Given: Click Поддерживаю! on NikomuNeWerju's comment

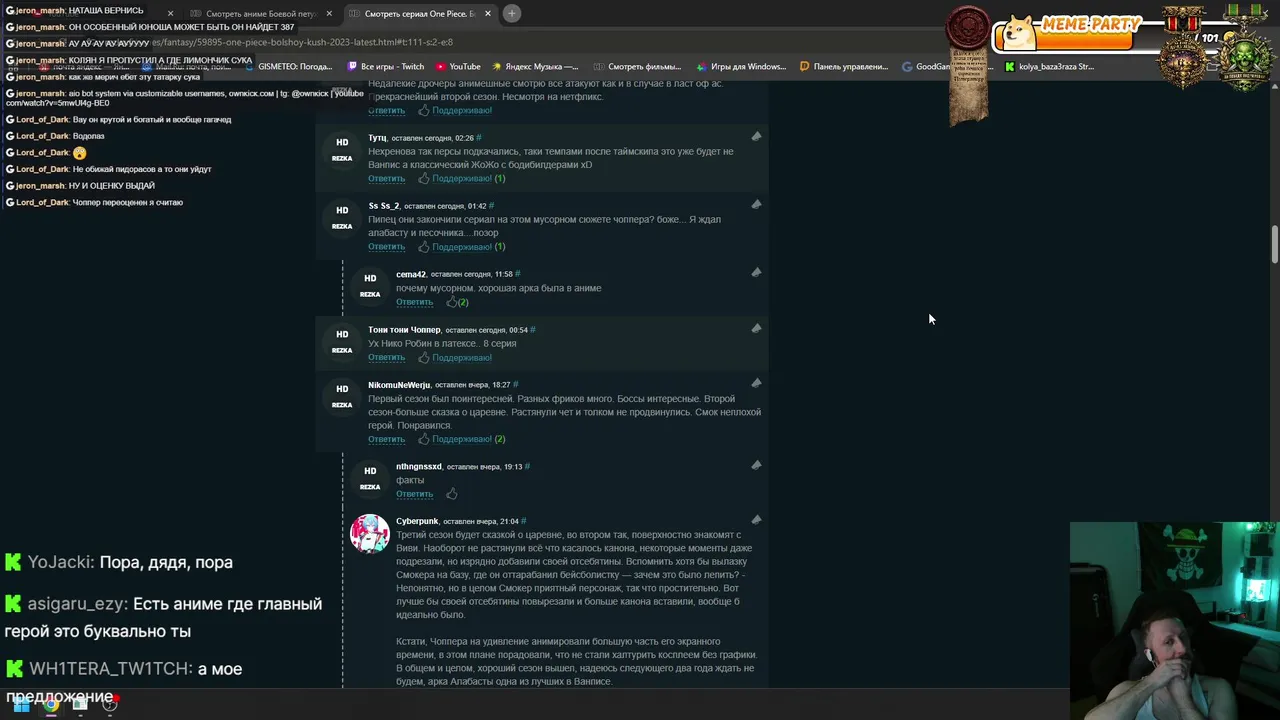Looking at the screenshot, I should (x=462, y=438).
